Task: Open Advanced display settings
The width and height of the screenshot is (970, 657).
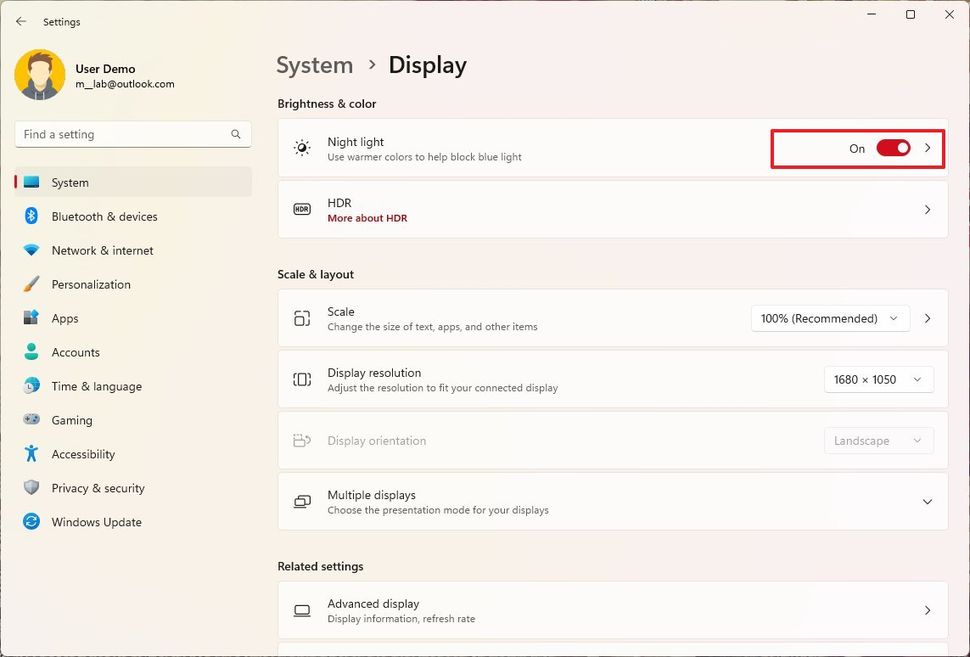Action: coord(612,610)
